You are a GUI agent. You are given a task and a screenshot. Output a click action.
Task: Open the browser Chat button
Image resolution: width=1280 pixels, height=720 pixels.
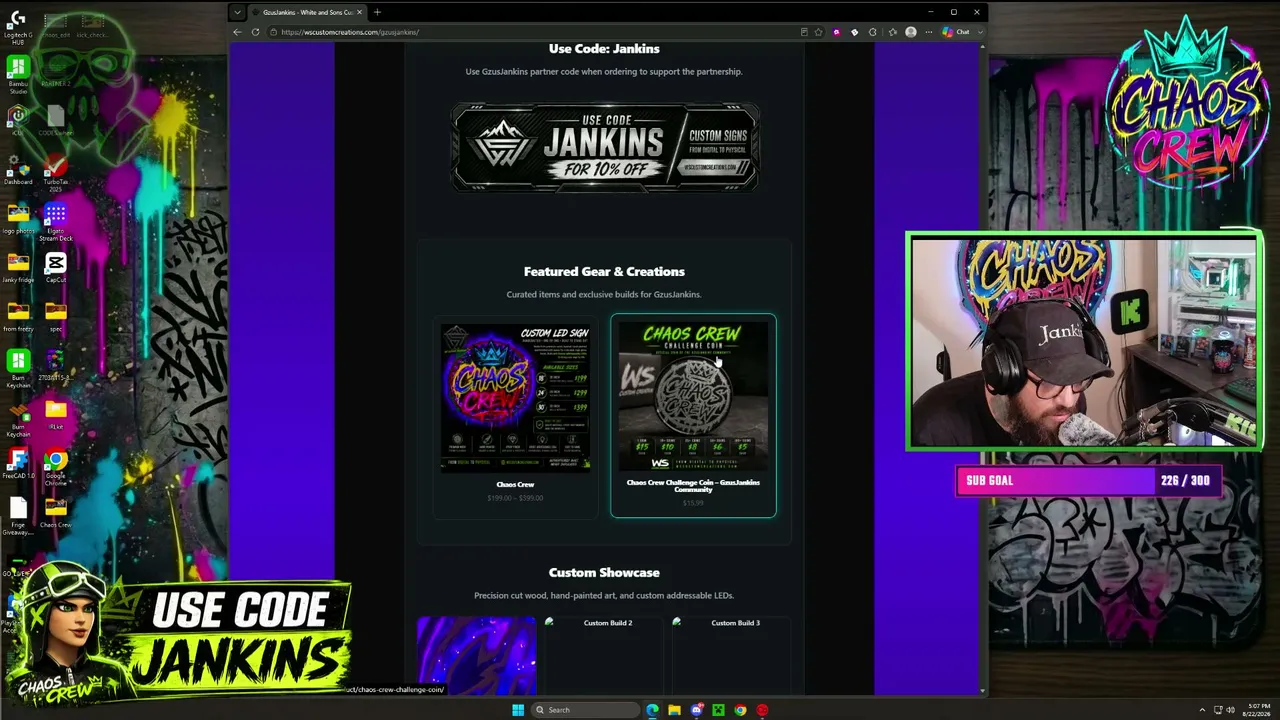pos(957,32)
